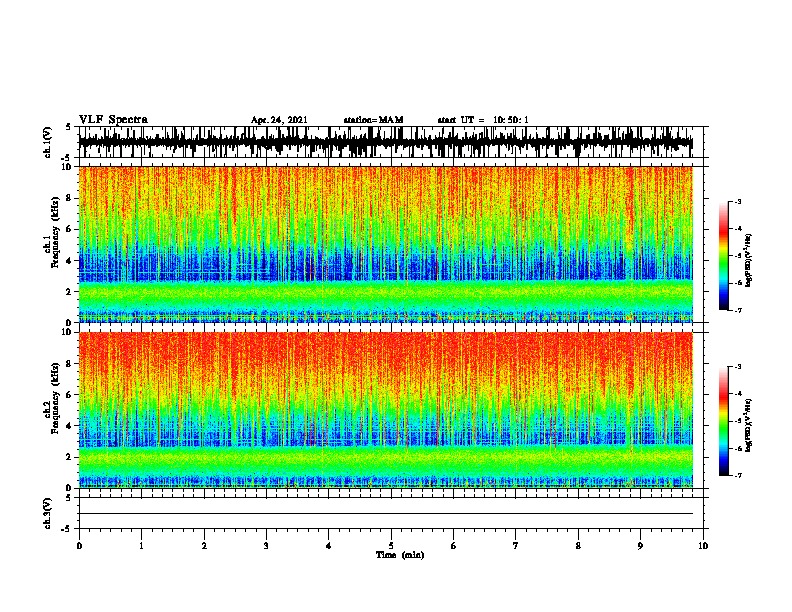Viewport: 792px width, 612px height.
Task: Click the "3" tick on the Time axis
Action: pyautogui.click(x=266, y=546)
